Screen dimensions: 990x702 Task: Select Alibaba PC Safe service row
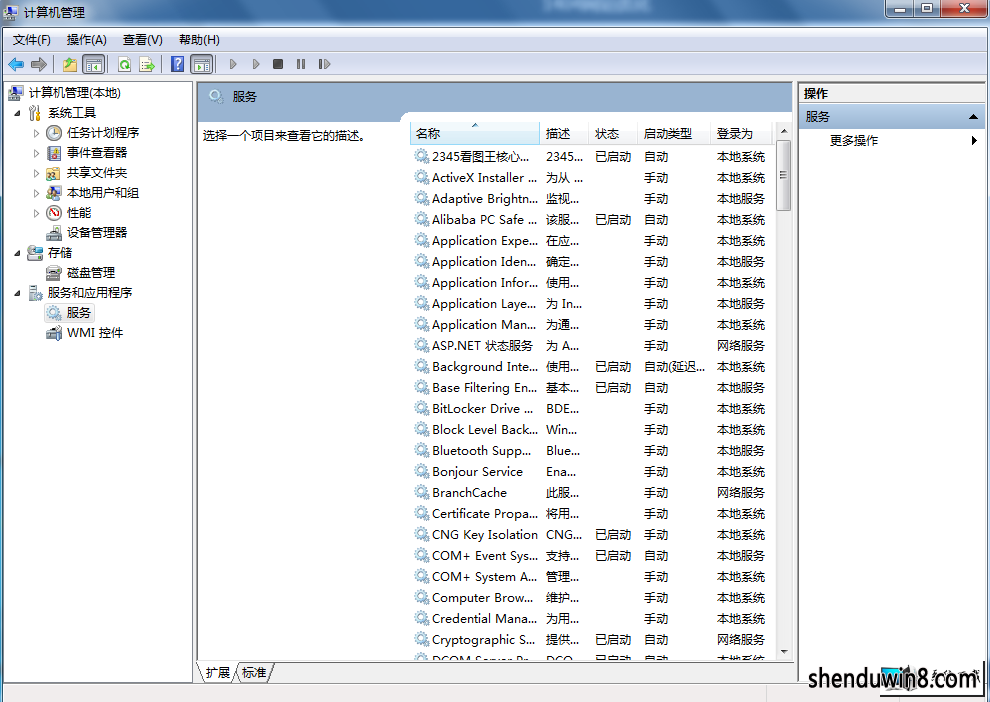[592, 220]
